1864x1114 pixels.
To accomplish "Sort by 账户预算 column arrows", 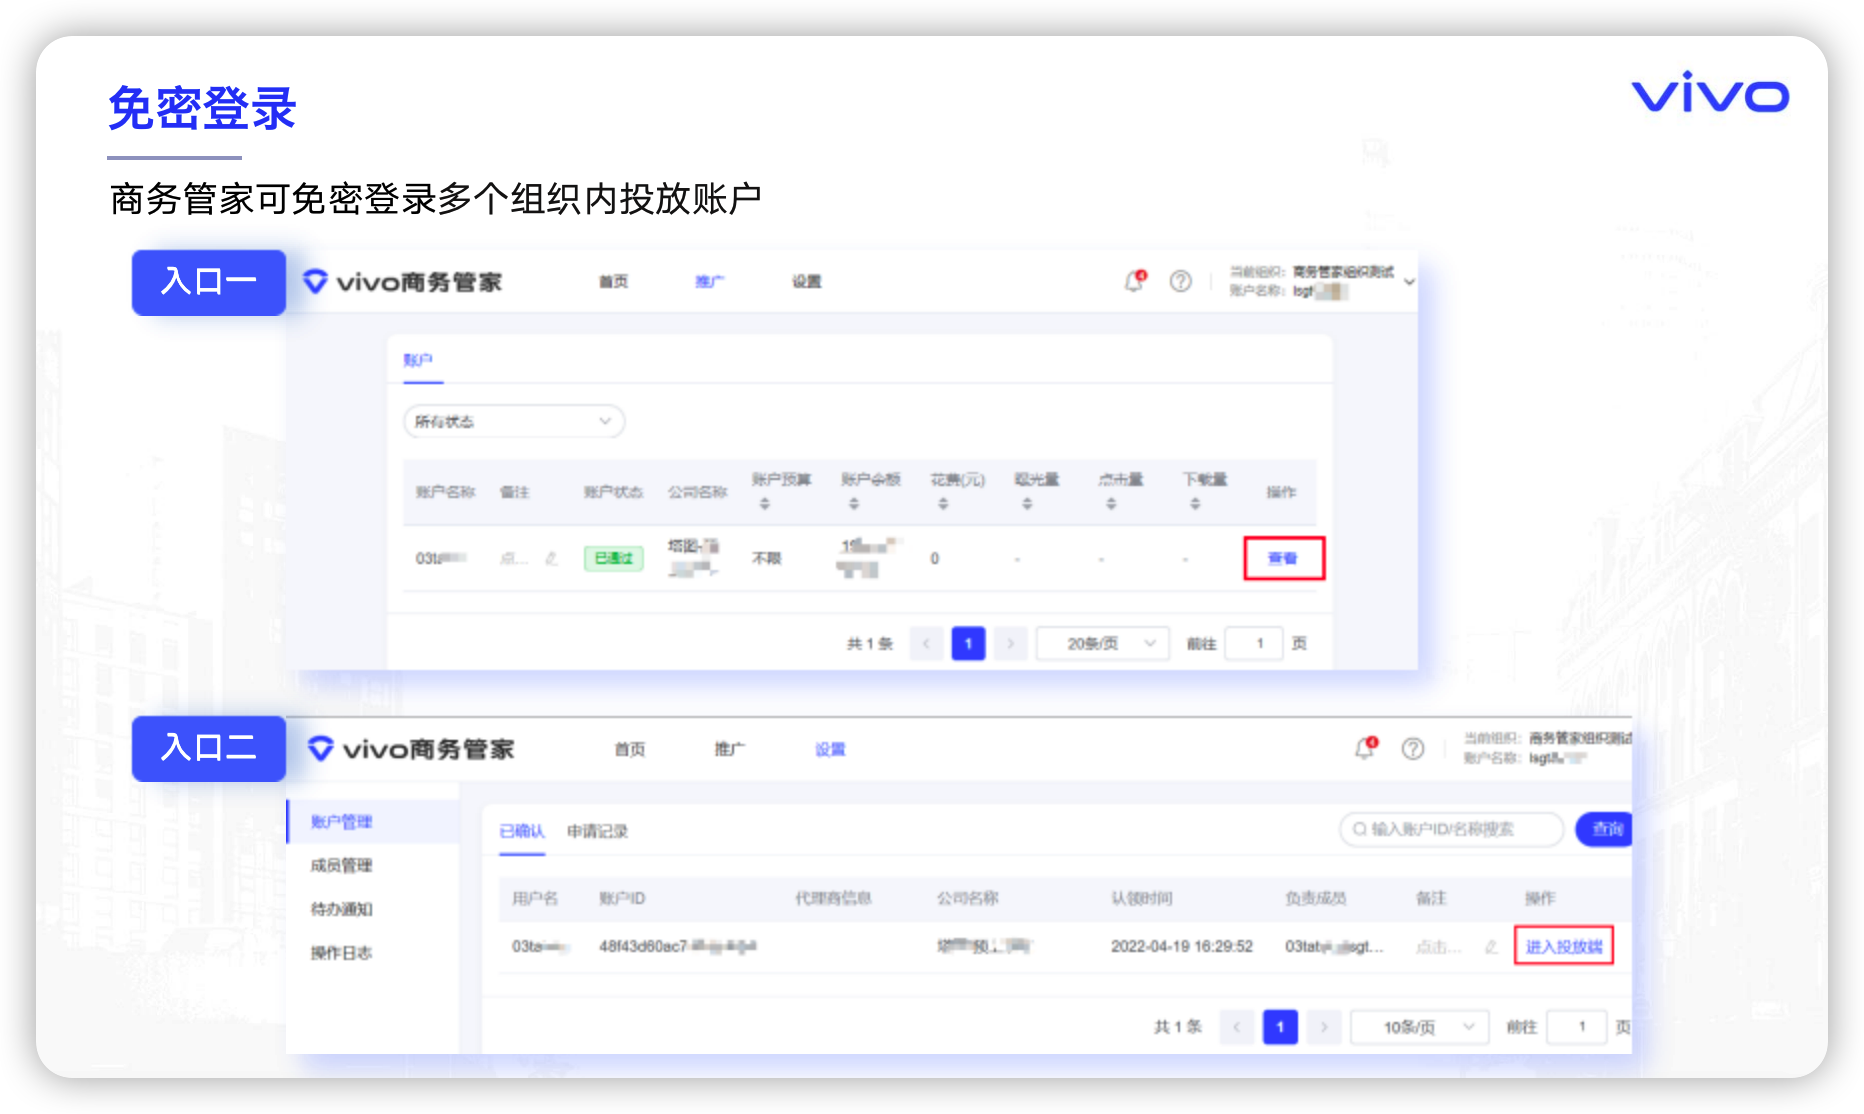I will point(765,504).
